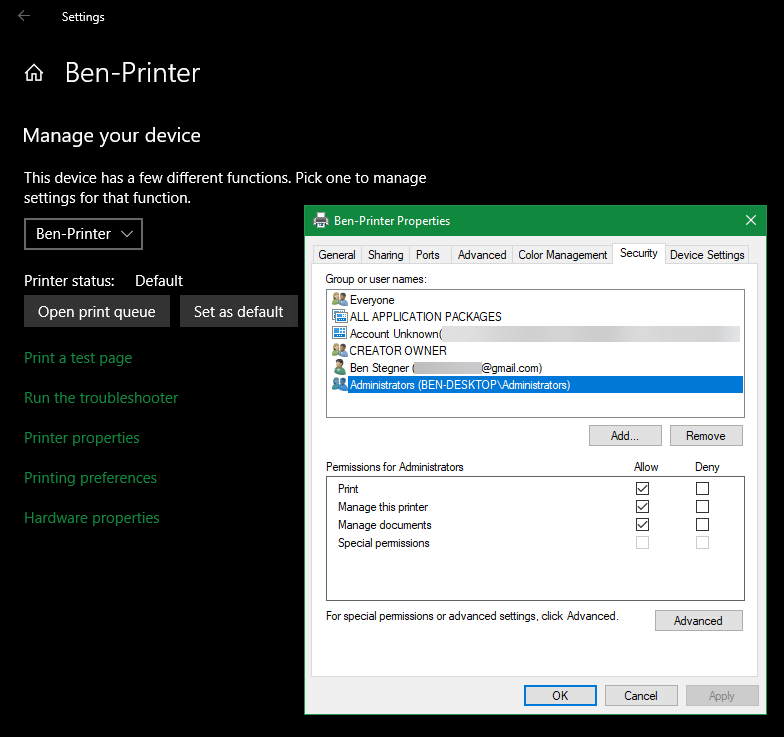Check Deny for Manage this printer
The height and width of the screenshot is (737, 784).
click(702, 507)
